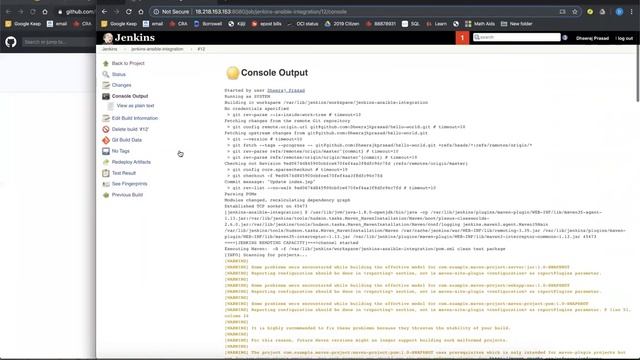Screen dimensions: 640x360
Task: Open the 2019 Citizen bookmark
Action: (x=342, y=24)
